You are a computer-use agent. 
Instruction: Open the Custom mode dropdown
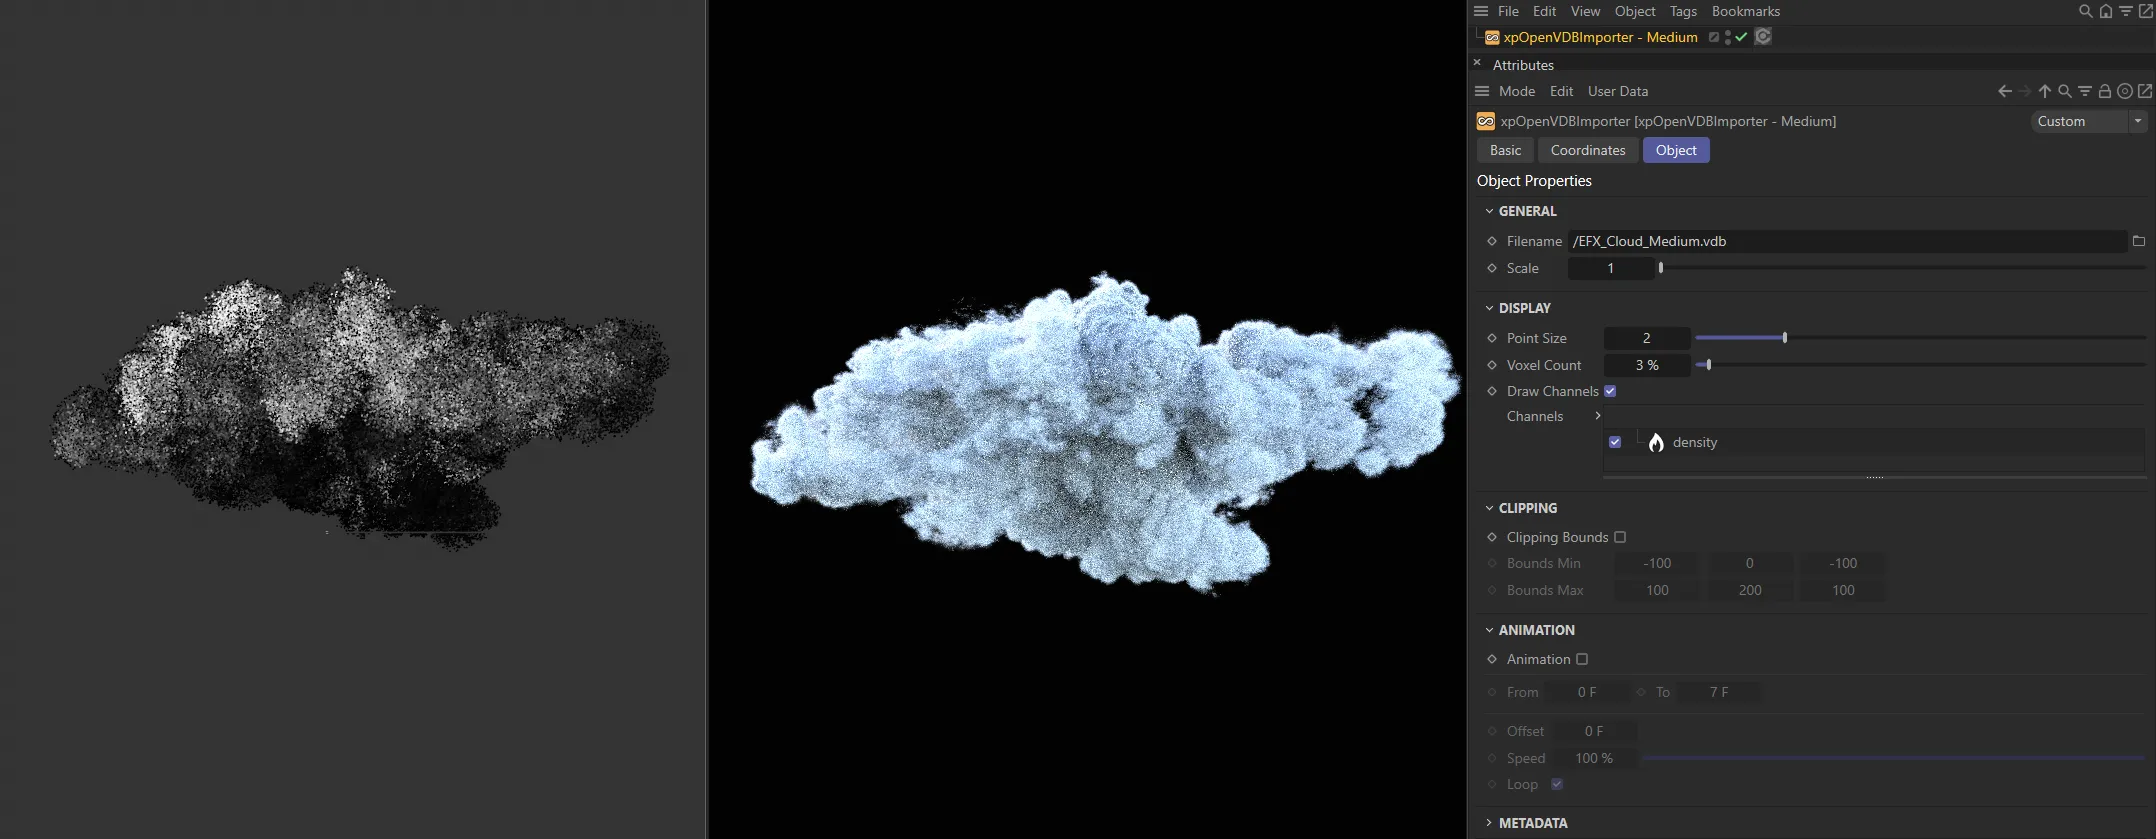pyautogui.click(x=2089, y=121)
